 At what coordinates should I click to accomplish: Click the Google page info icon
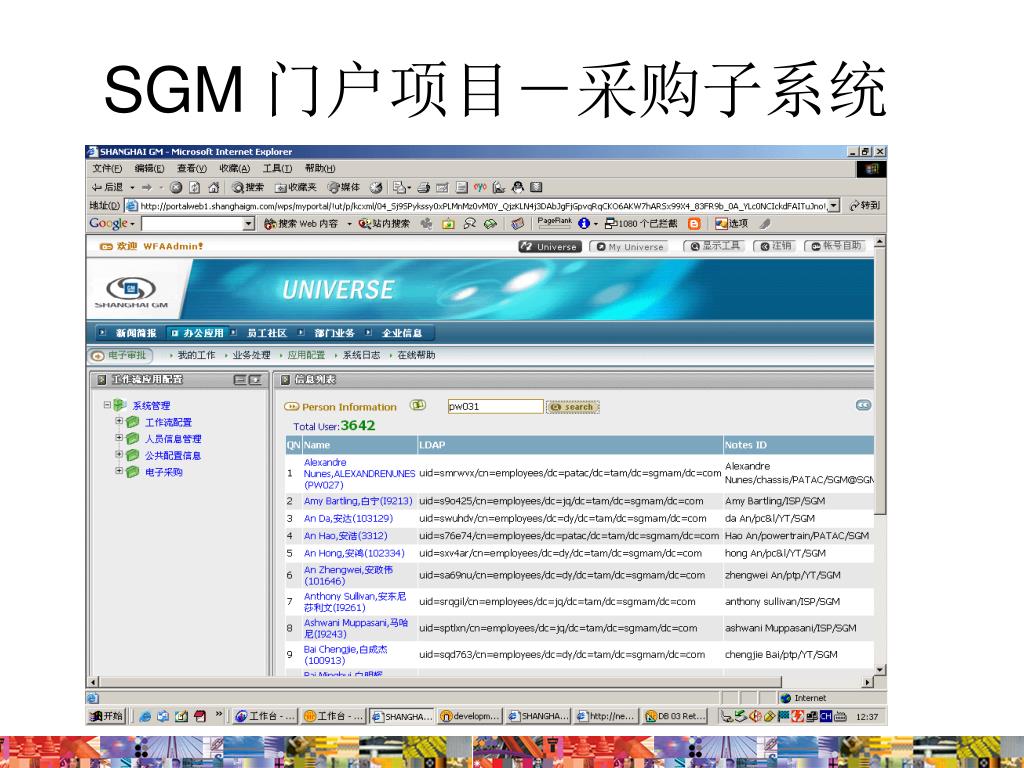(x=584, y=223)
